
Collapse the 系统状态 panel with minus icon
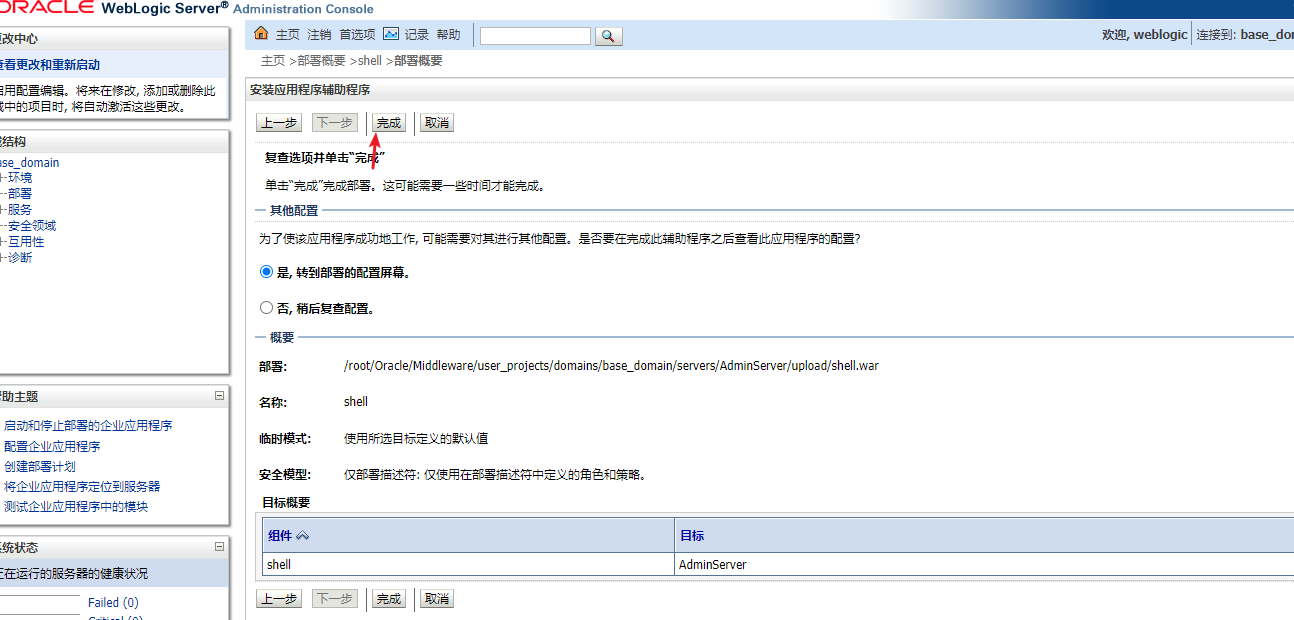pos(219,547)
